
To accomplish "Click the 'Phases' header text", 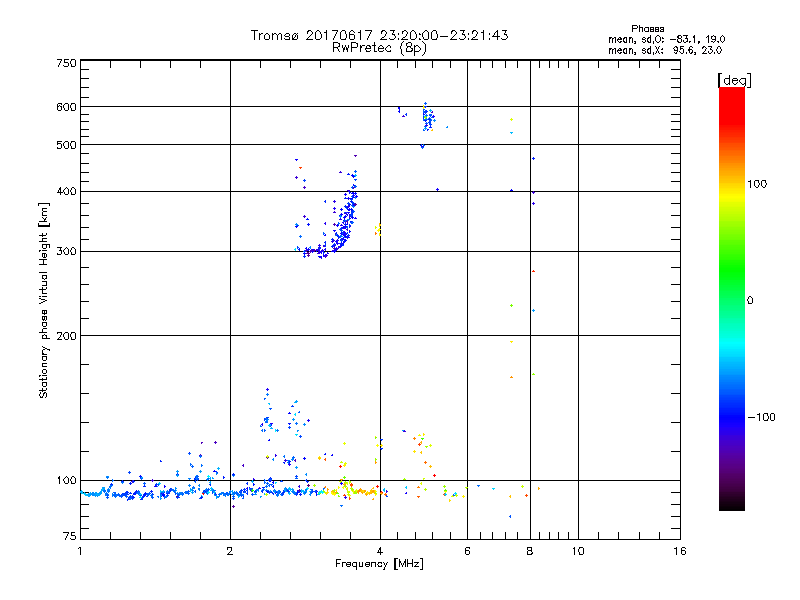I will coord(647,29).
